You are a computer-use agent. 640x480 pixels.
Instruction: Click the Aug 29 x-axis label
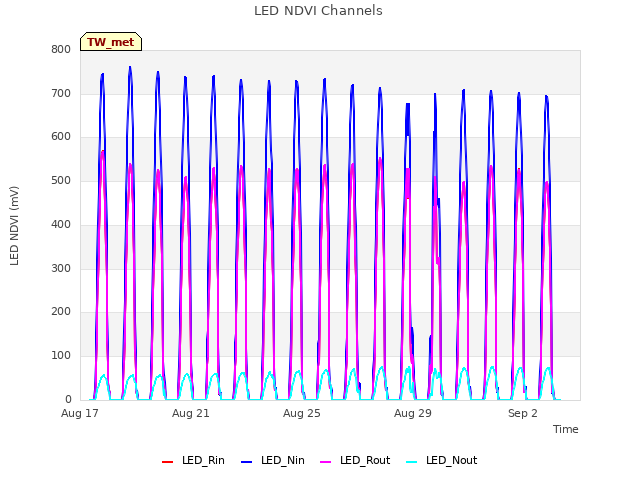[x=413, y=413]
